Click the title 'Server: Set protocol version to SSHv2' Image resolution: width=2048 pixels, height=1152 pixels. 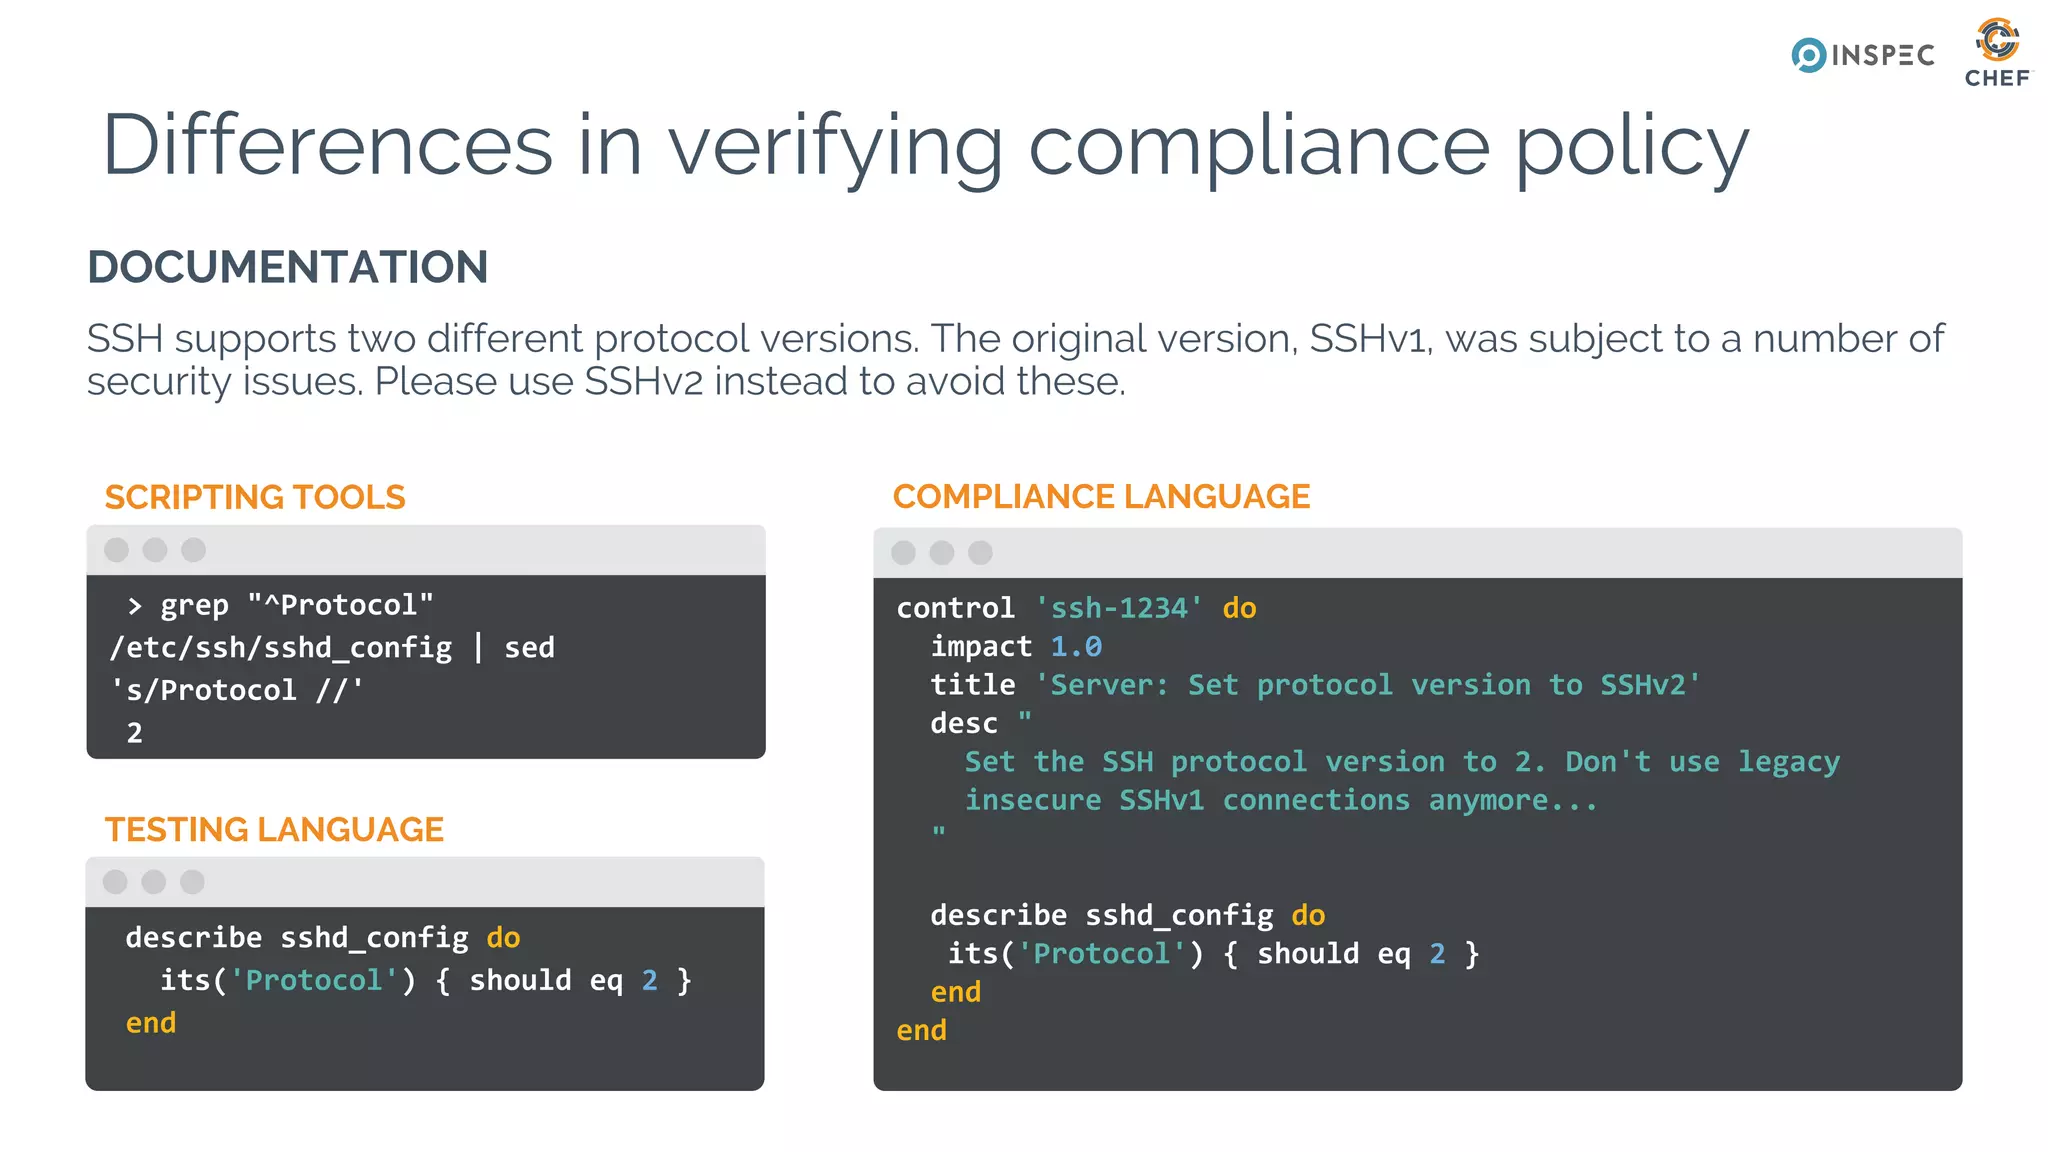pyautogui.click(x=1315, y=685)
